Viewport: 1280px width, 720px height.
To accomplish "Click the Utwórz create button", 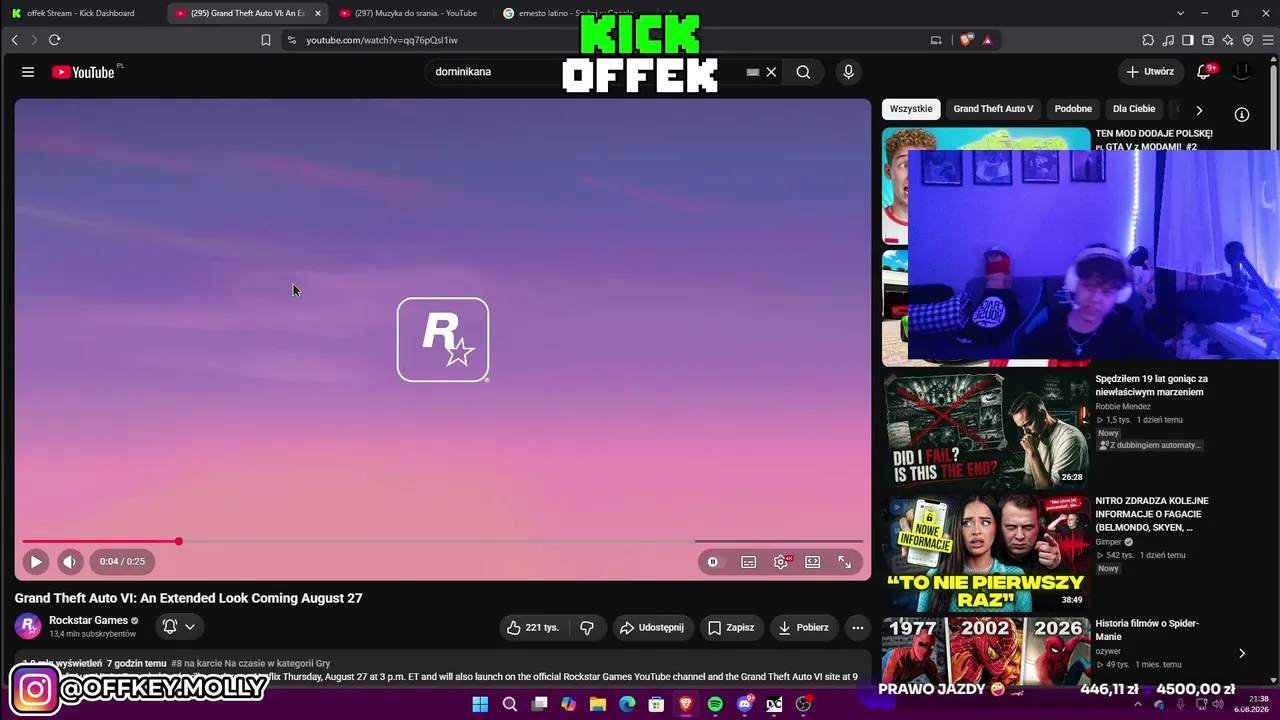I will coord(1151,72).
